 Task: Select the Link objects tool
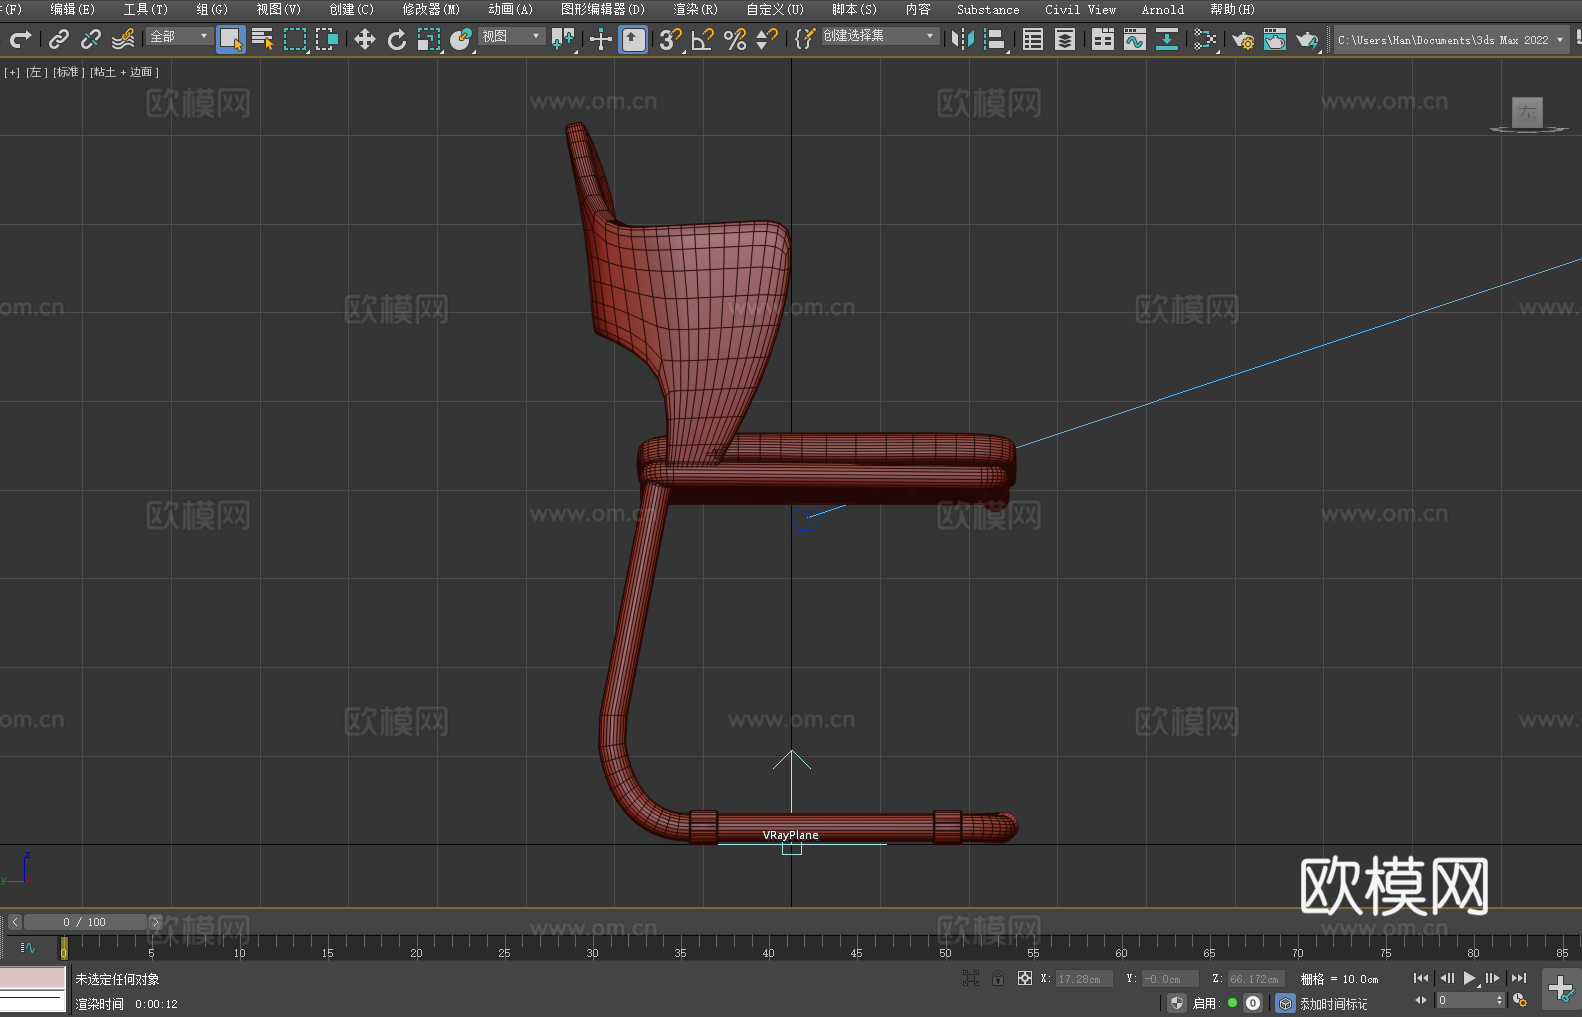tap(59, 39)
